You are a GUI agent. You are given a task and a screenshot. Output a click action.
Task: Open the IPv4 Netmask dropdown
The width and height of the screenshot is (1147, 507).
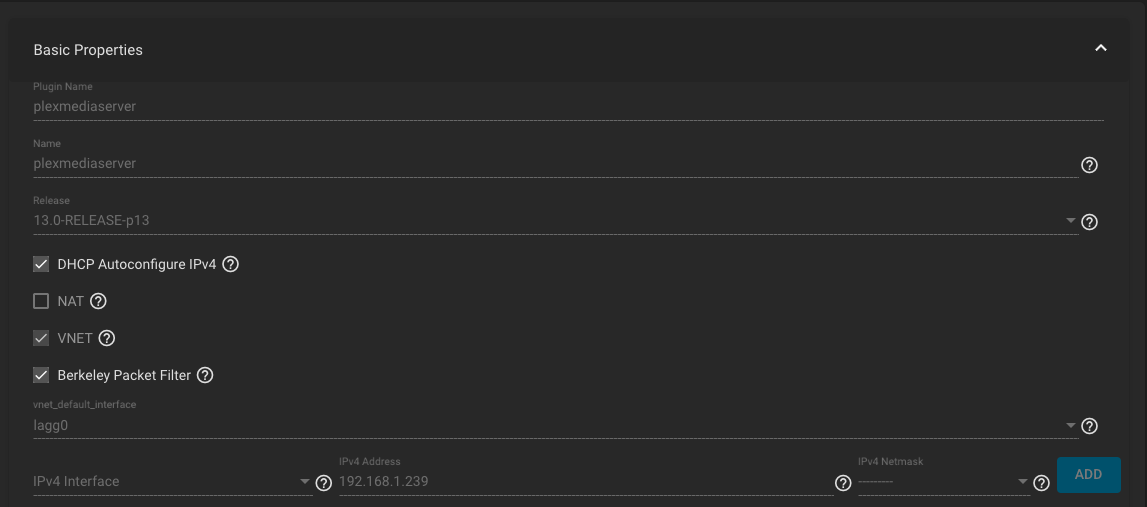point(944,481)
